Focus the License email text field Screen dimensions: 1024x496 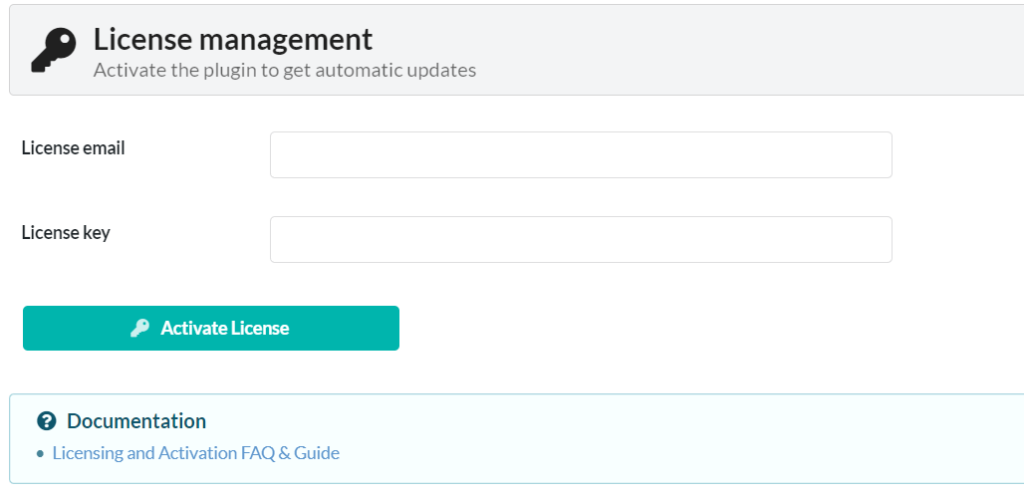click(581, 155)
